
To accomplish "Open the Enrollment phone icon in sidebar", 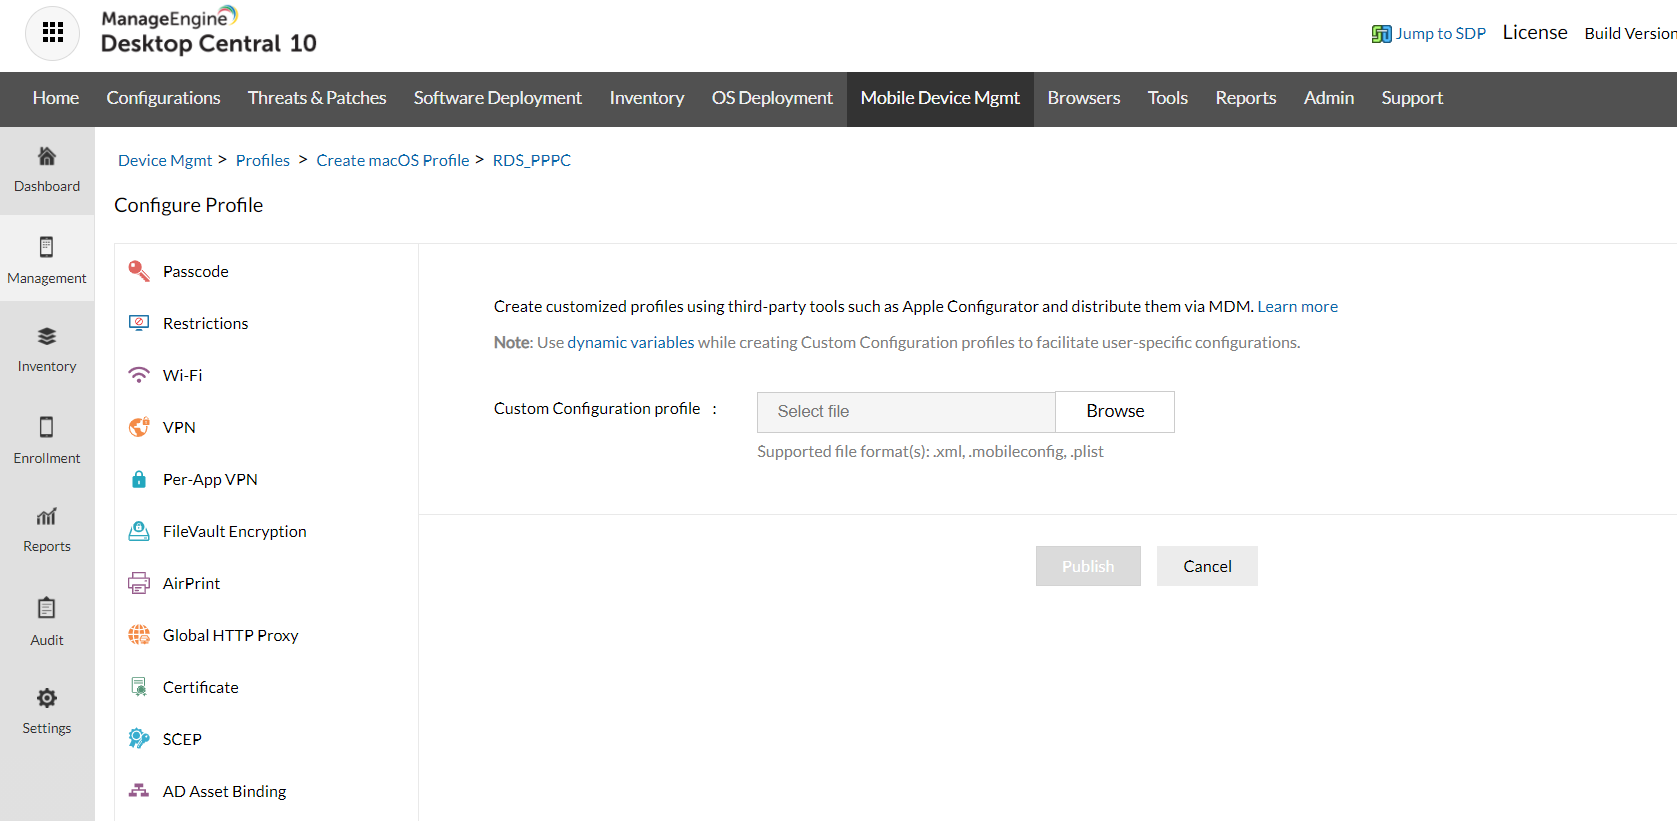I will (46, 427).
